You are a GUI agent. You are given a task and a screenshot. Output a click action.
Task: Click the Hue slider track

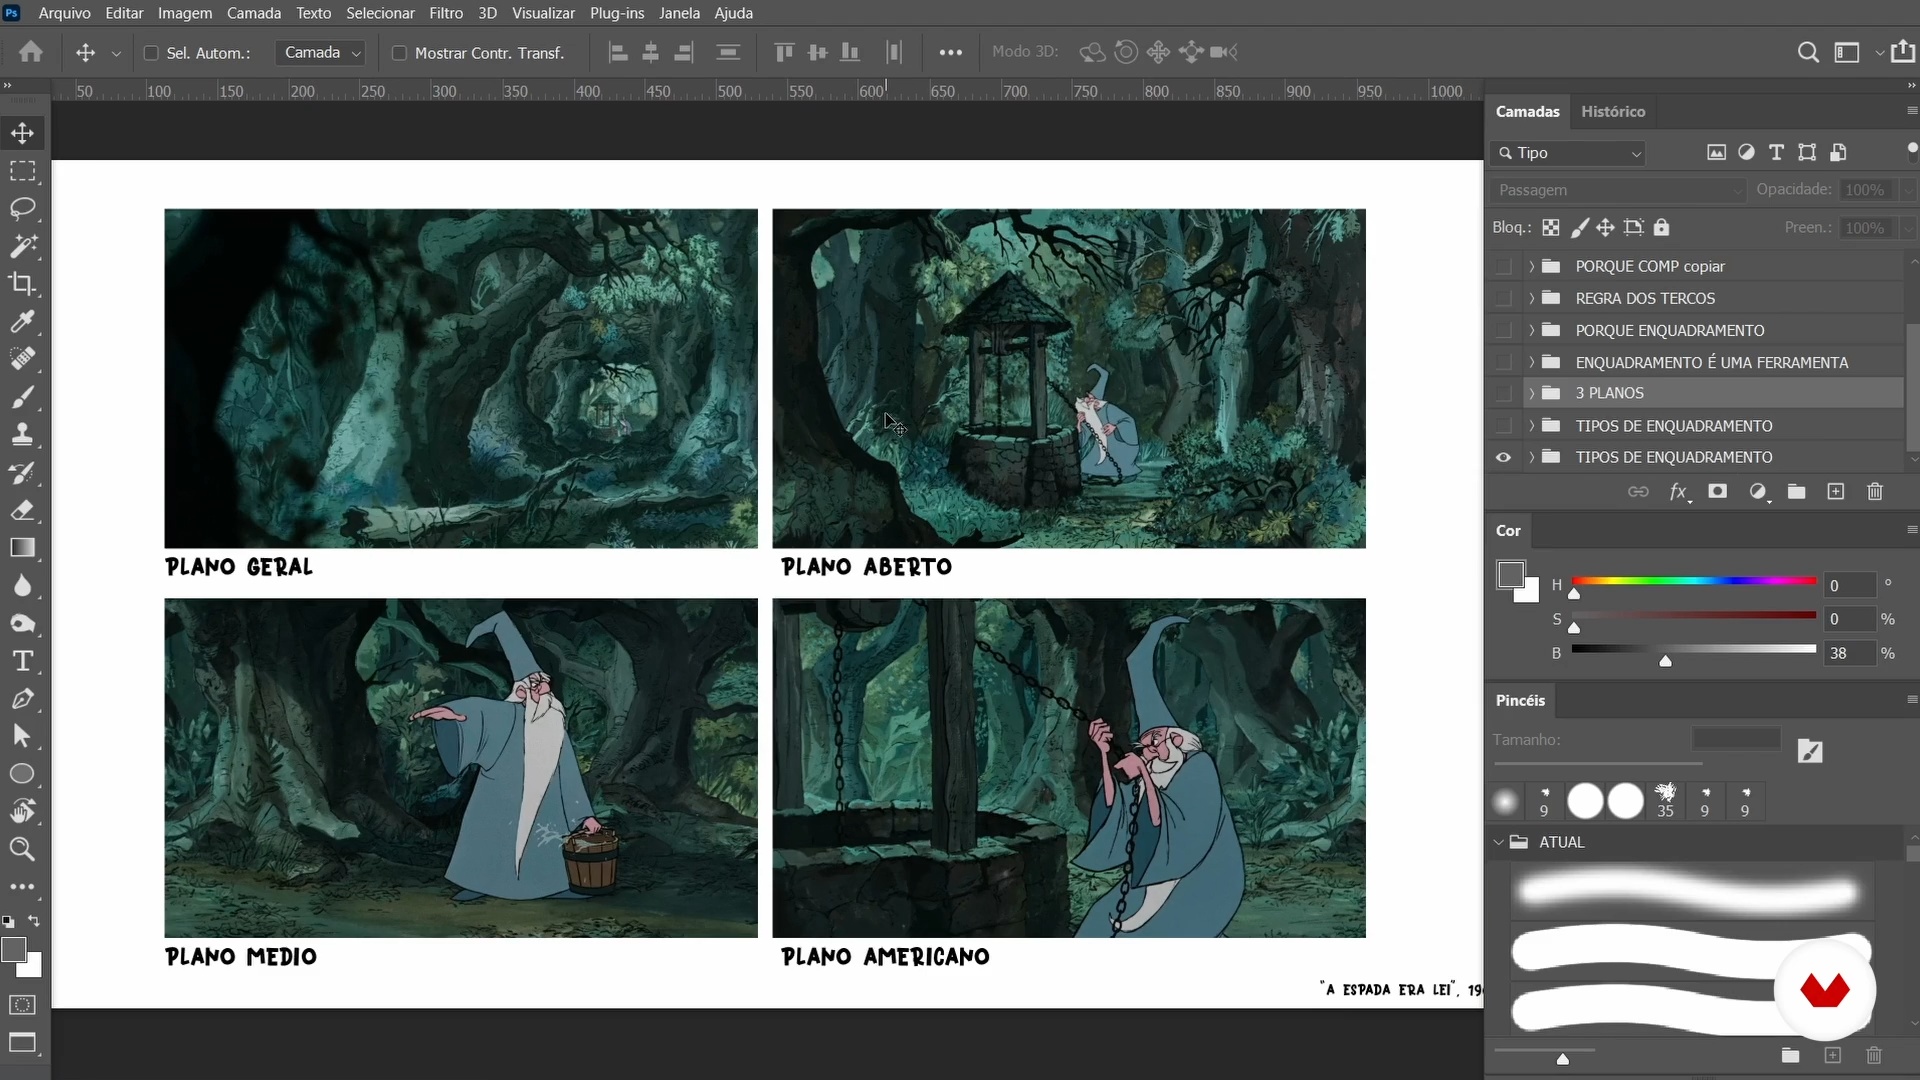tap(1694, 581)
